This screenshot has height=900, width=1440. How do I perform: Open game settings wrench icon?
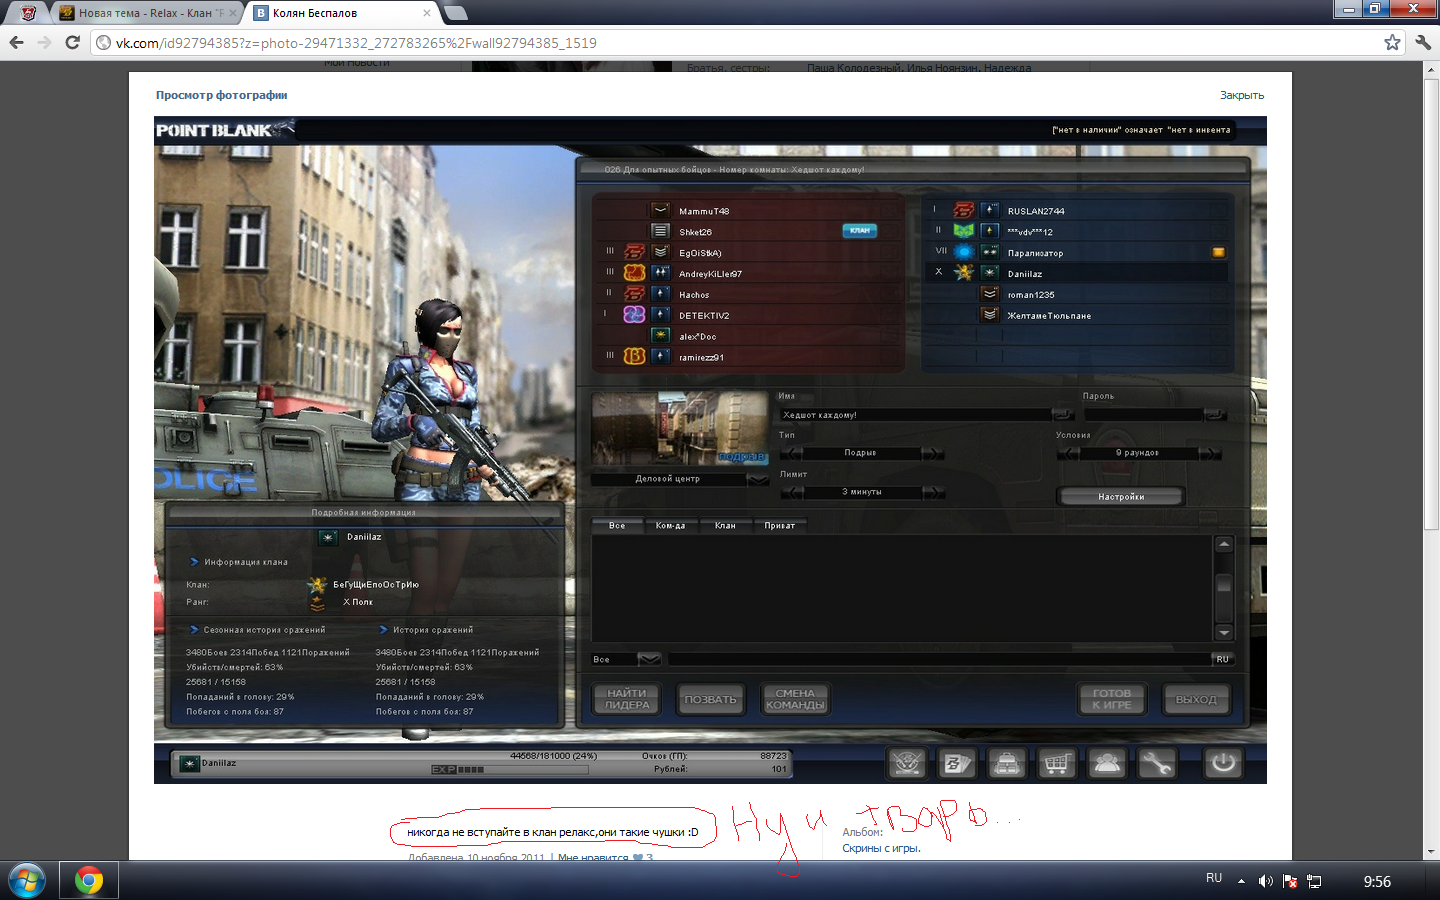coord(1156,764)
